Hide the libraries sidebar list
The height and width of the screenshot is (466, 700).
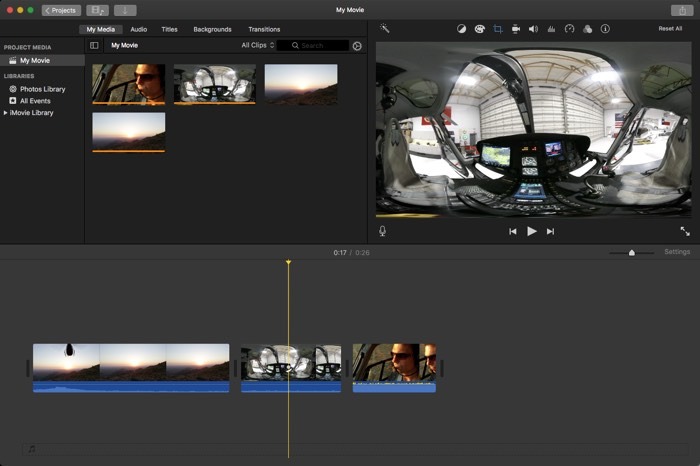94,46
